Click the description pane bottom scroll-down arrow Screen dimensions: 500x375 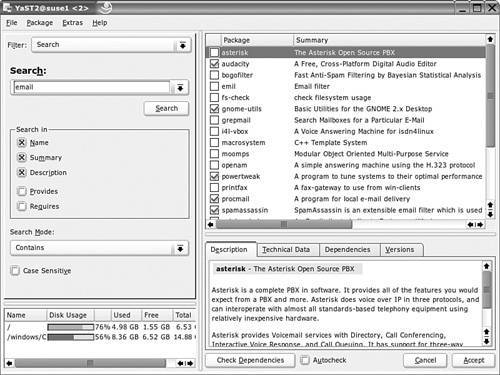[x=487, y=341]
